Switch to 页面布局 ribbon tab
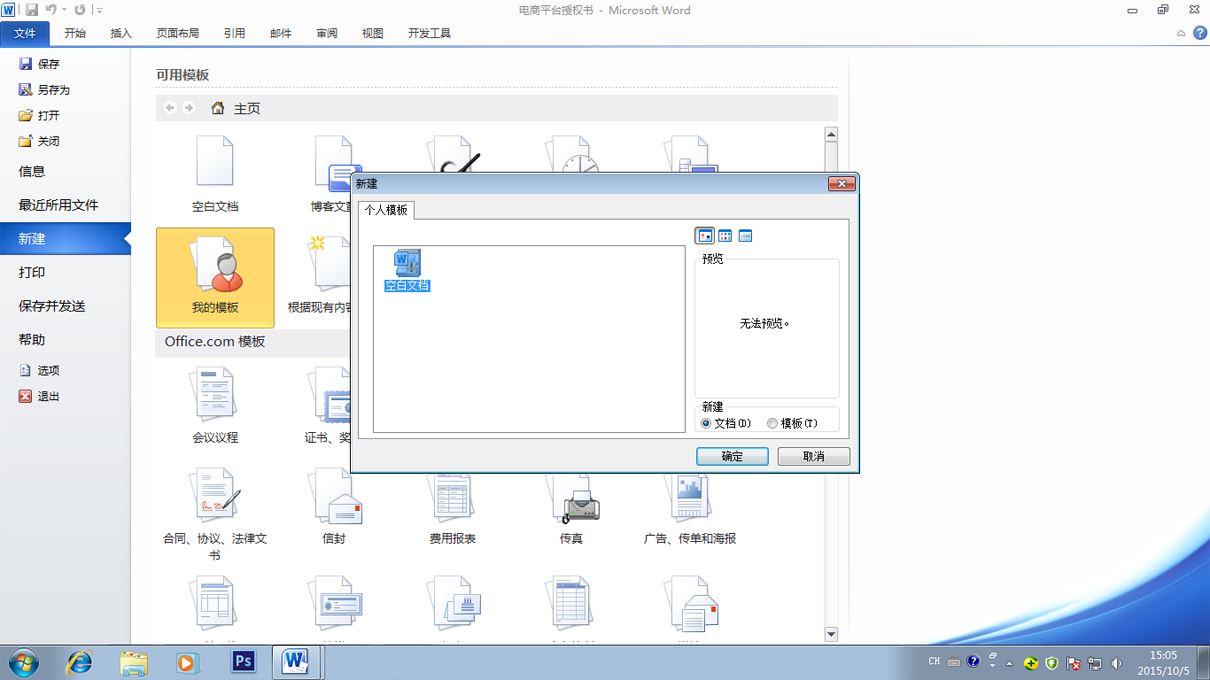The height and width of the screenshot is (680, 1210). (178, 33)
